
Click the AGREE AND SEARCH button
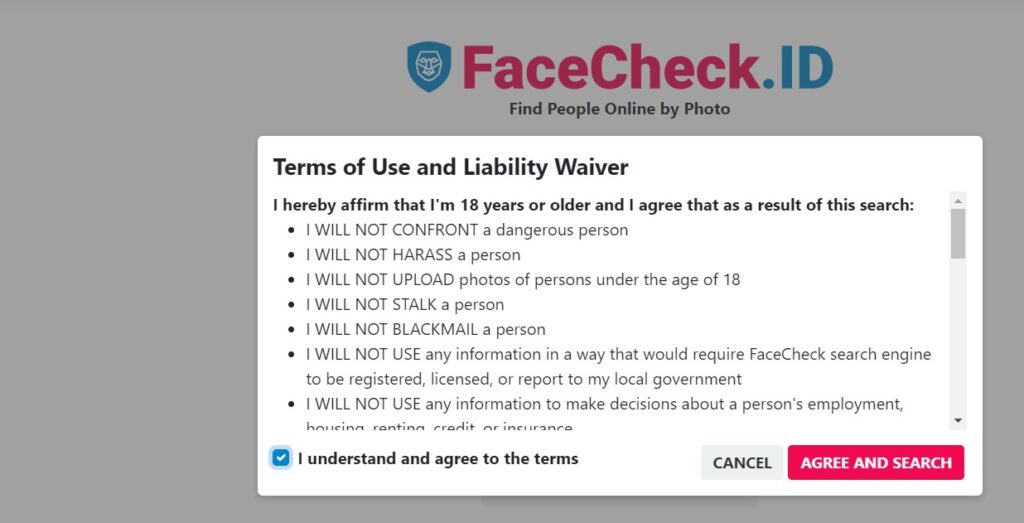(x=876, y=463)
